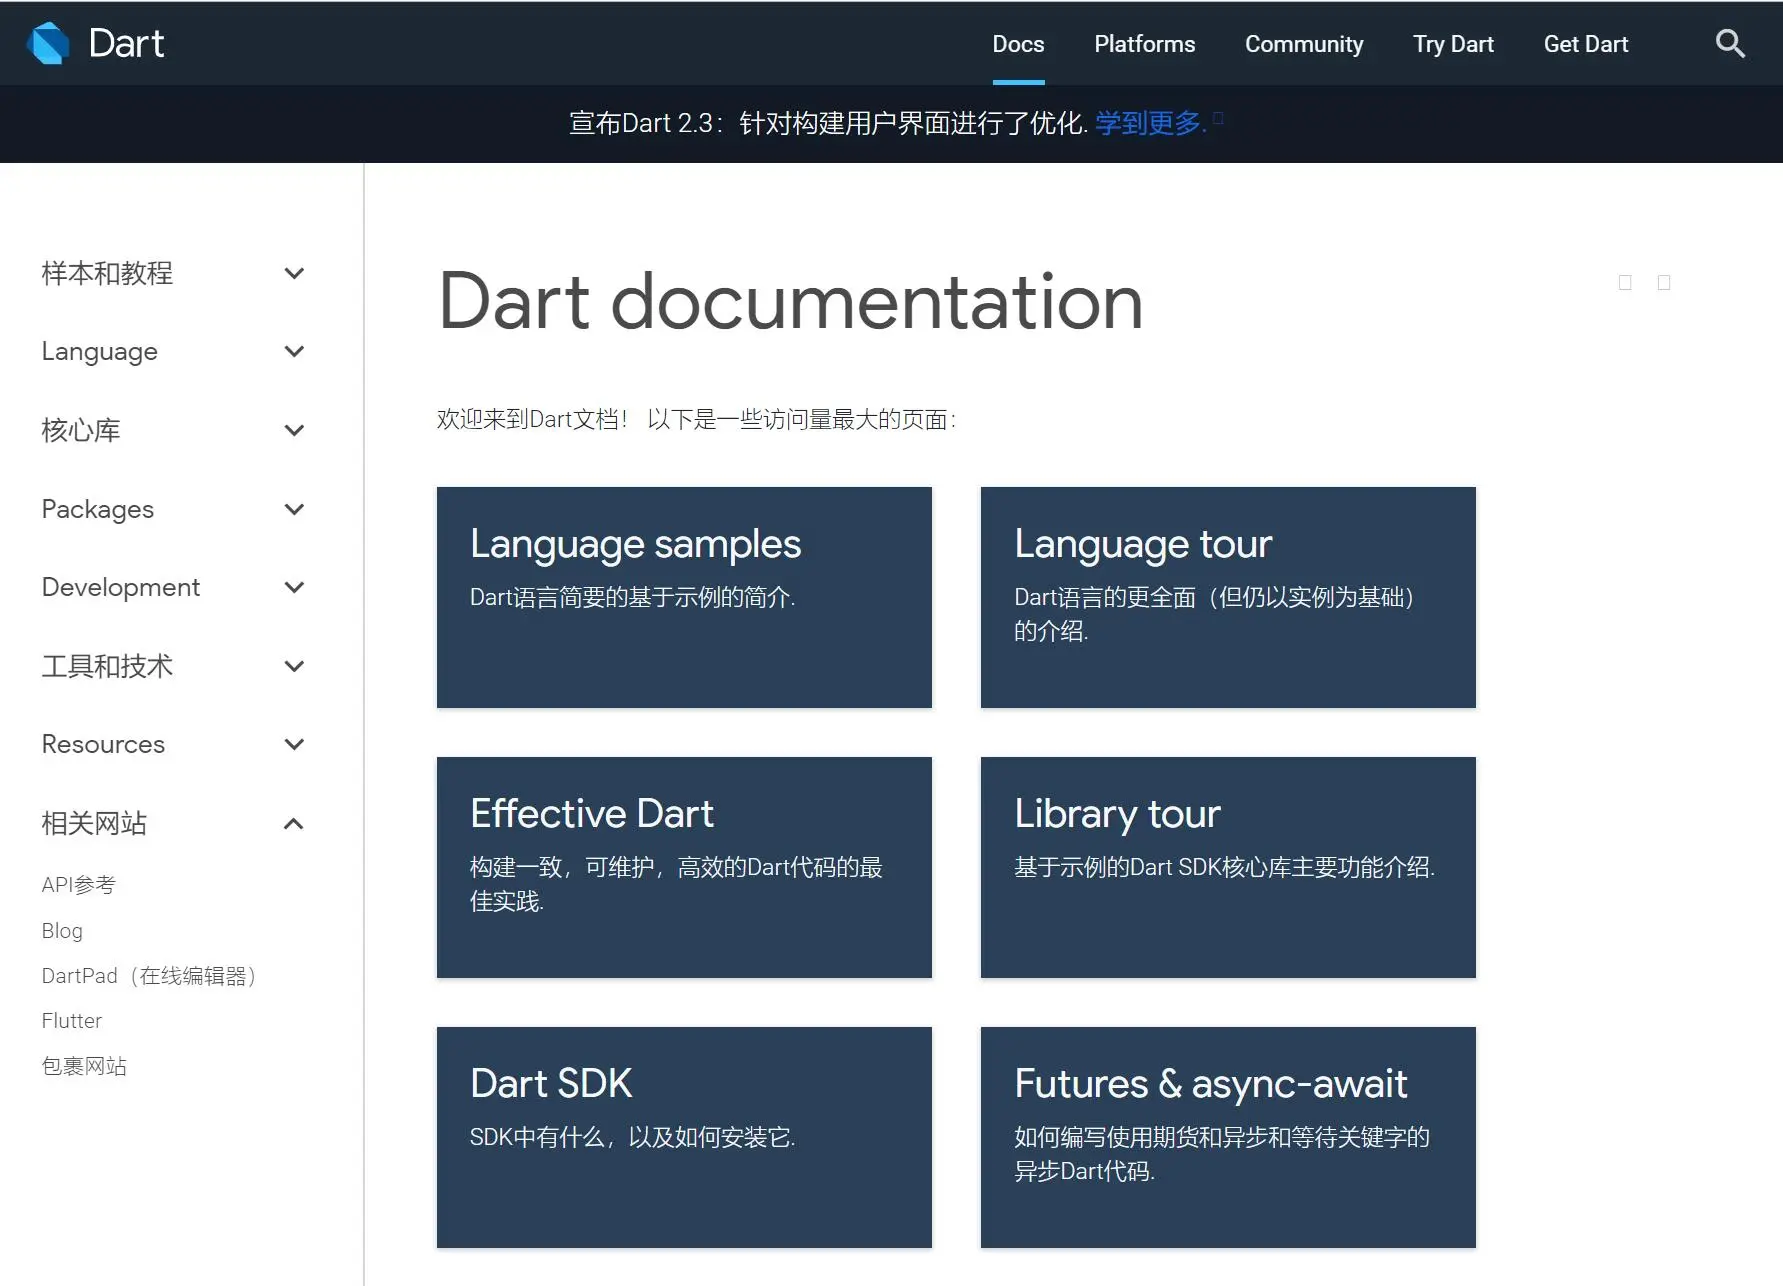Click the 相关网站 sidebar label

94,823
